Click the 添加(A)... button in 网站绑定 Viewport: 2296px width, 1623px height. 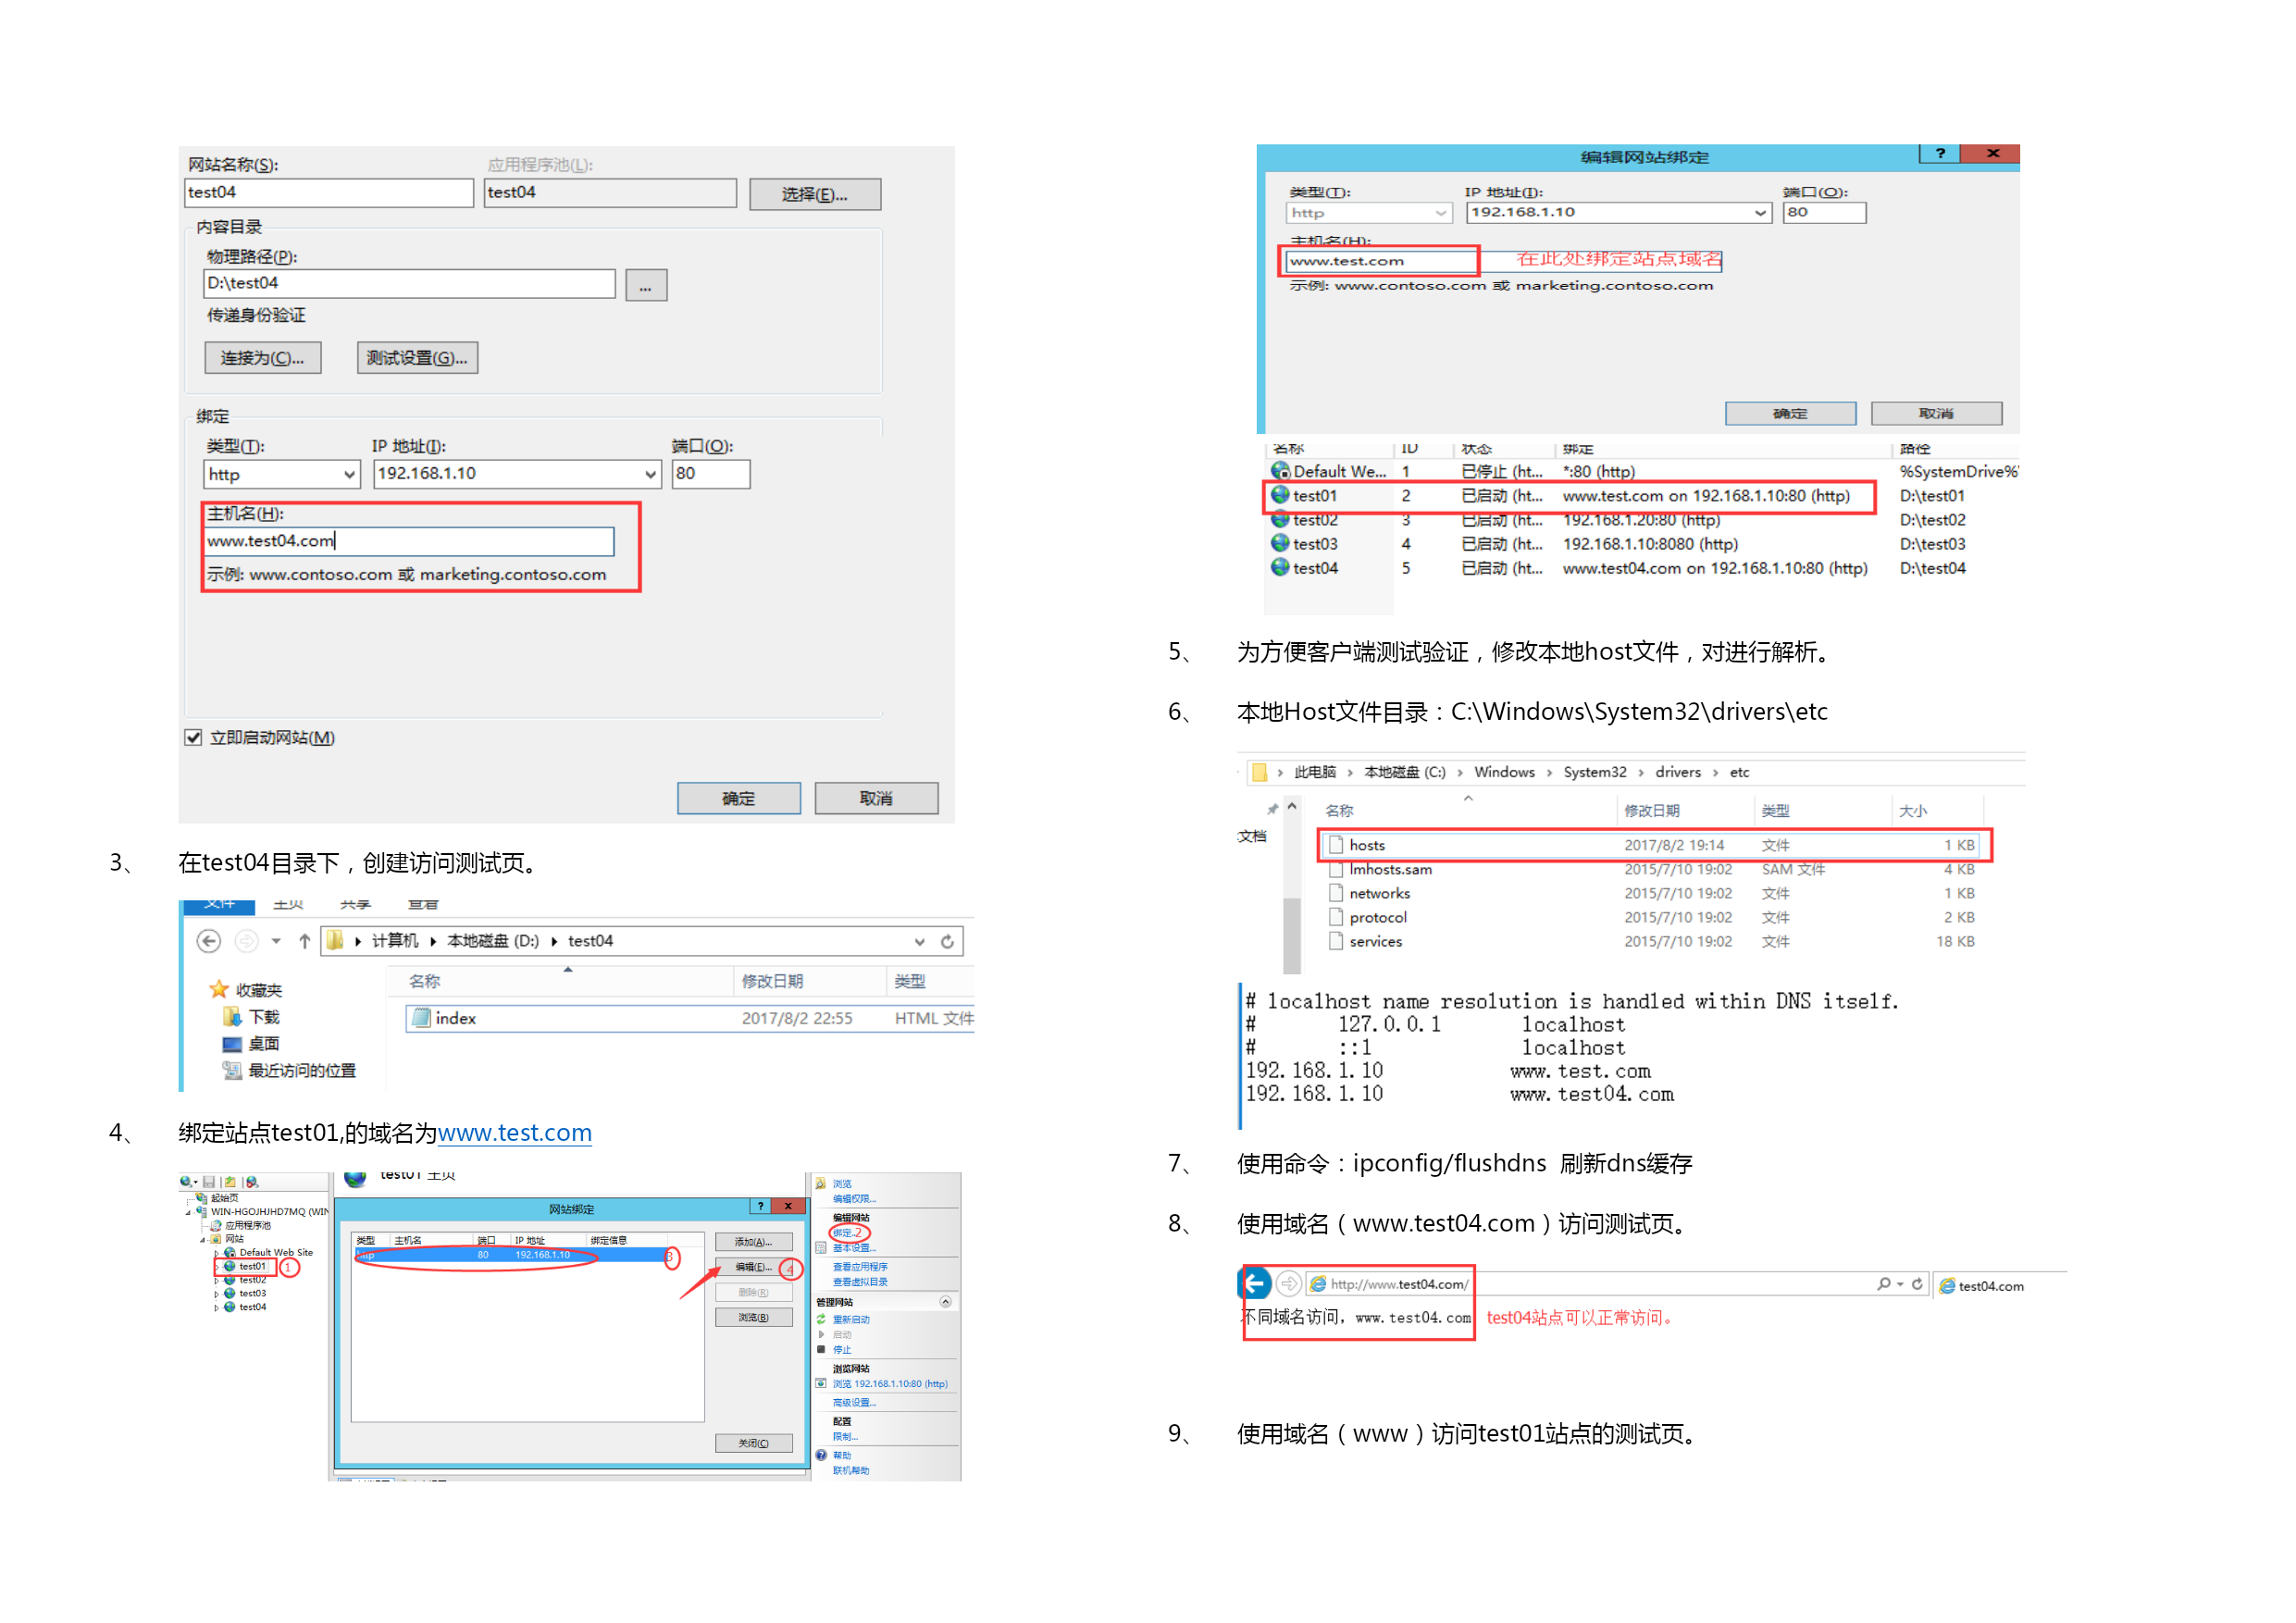tap(753, 1241)
